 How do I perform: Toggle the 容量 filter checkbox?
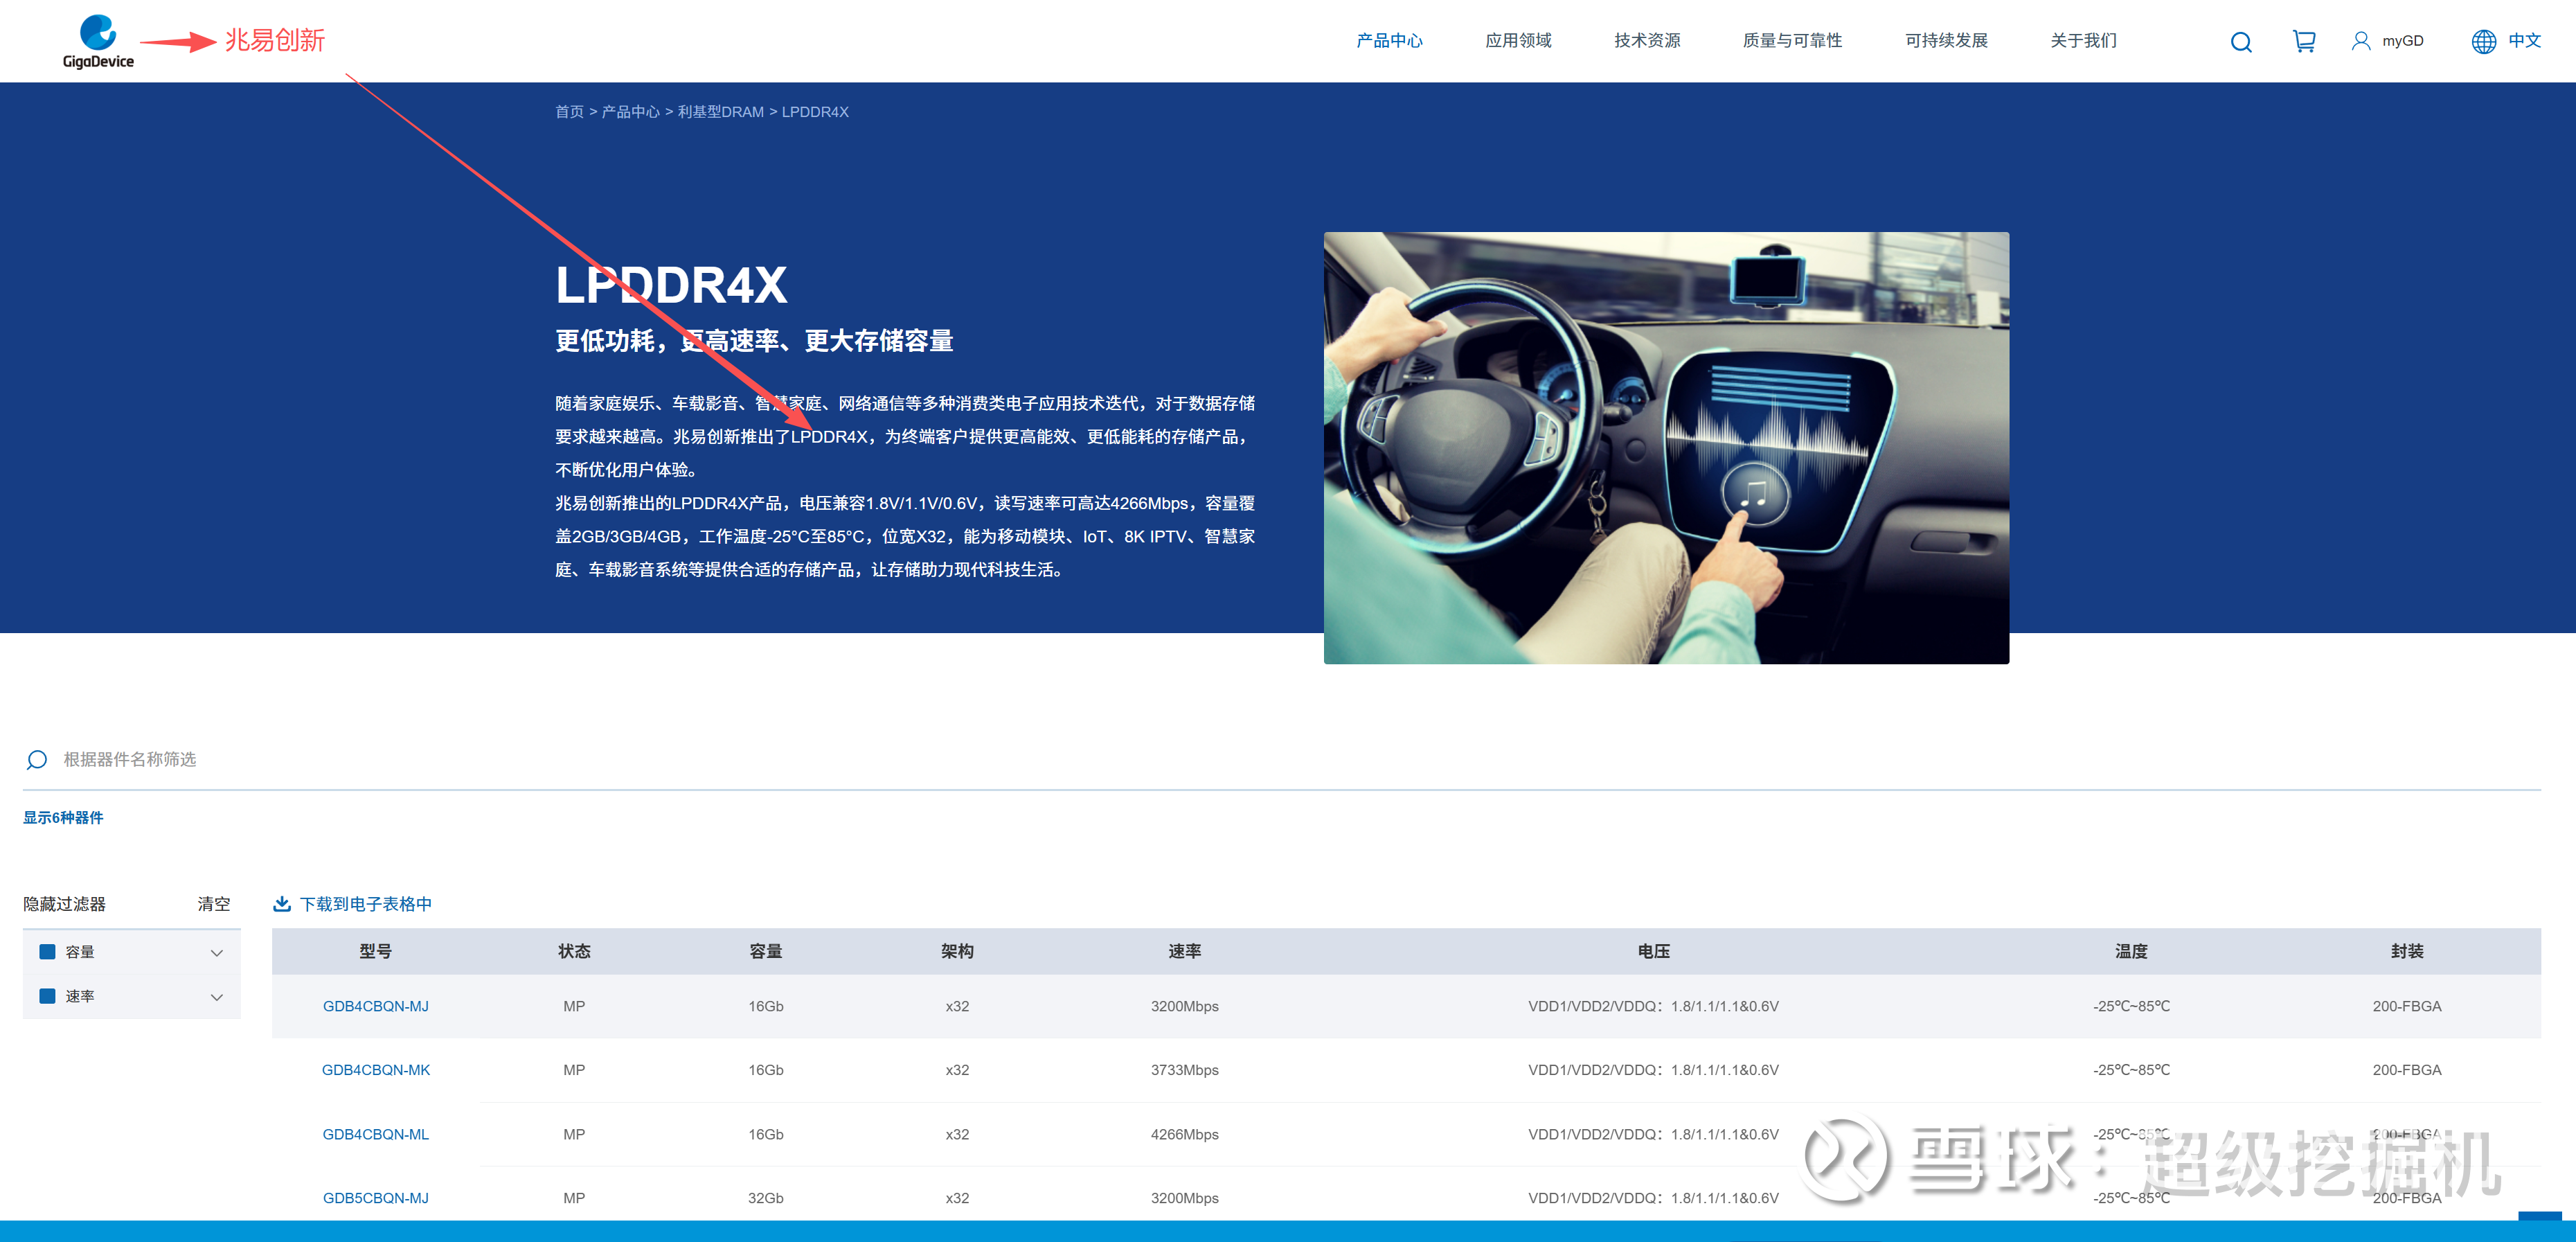(47, 952)
